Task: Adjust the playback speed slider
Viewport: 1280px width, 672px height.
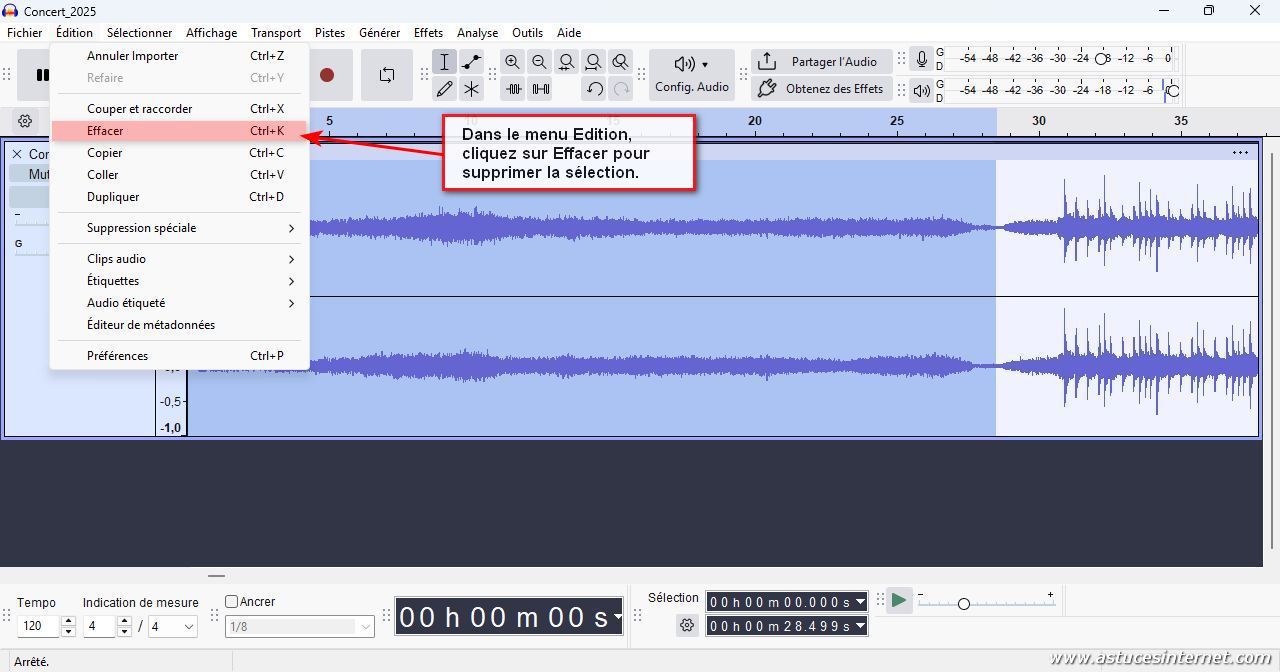Action: pyautogui.click(x=963, y=604)
